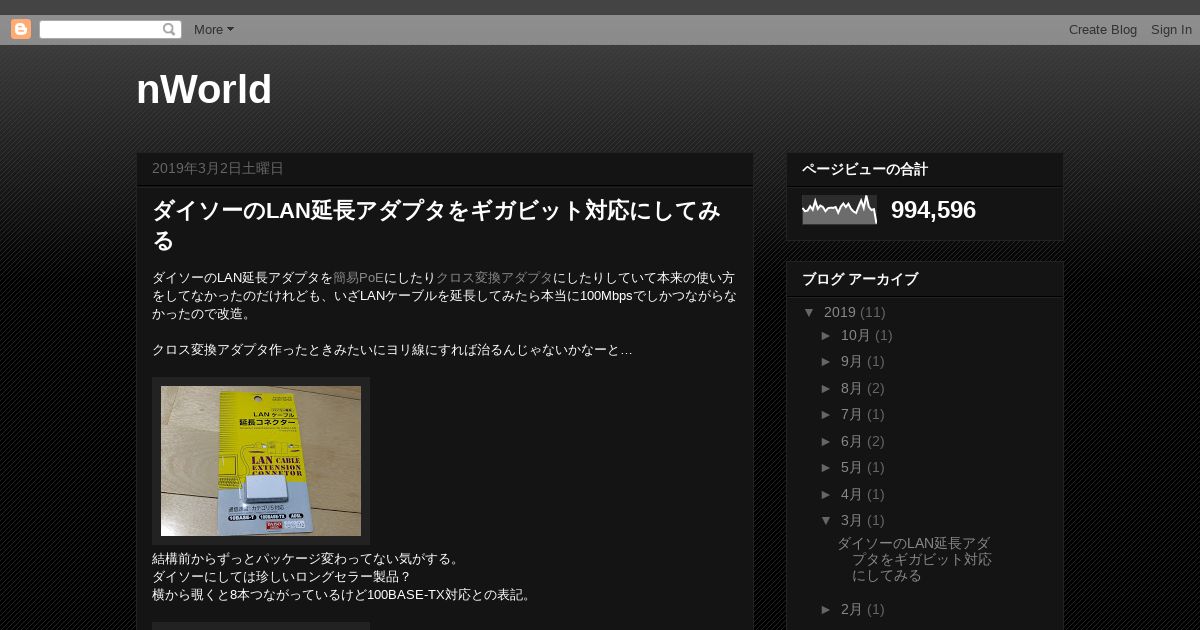Viewport: 1200px width, 630px height.
Task: Expand the 2月 archive month
Action: click(x=827, y=609)
